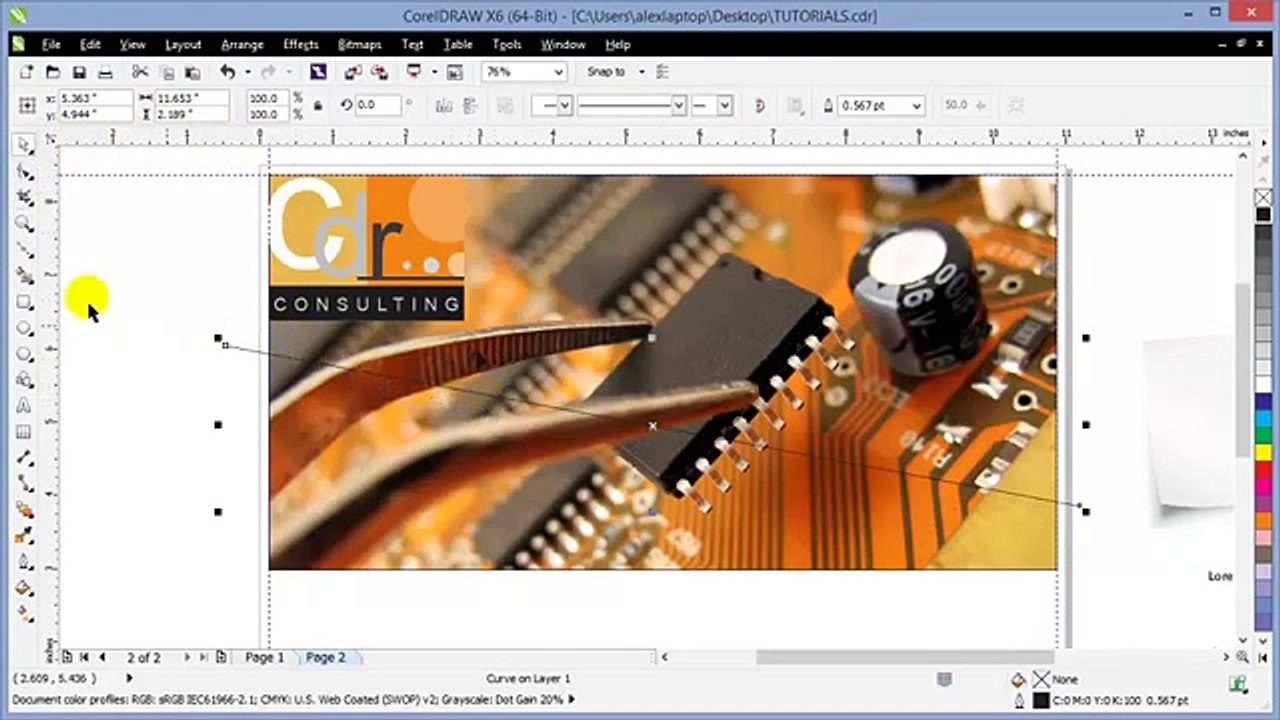
Task: Click the No Color swatch in palette
Action: (x=1263, y=196)
